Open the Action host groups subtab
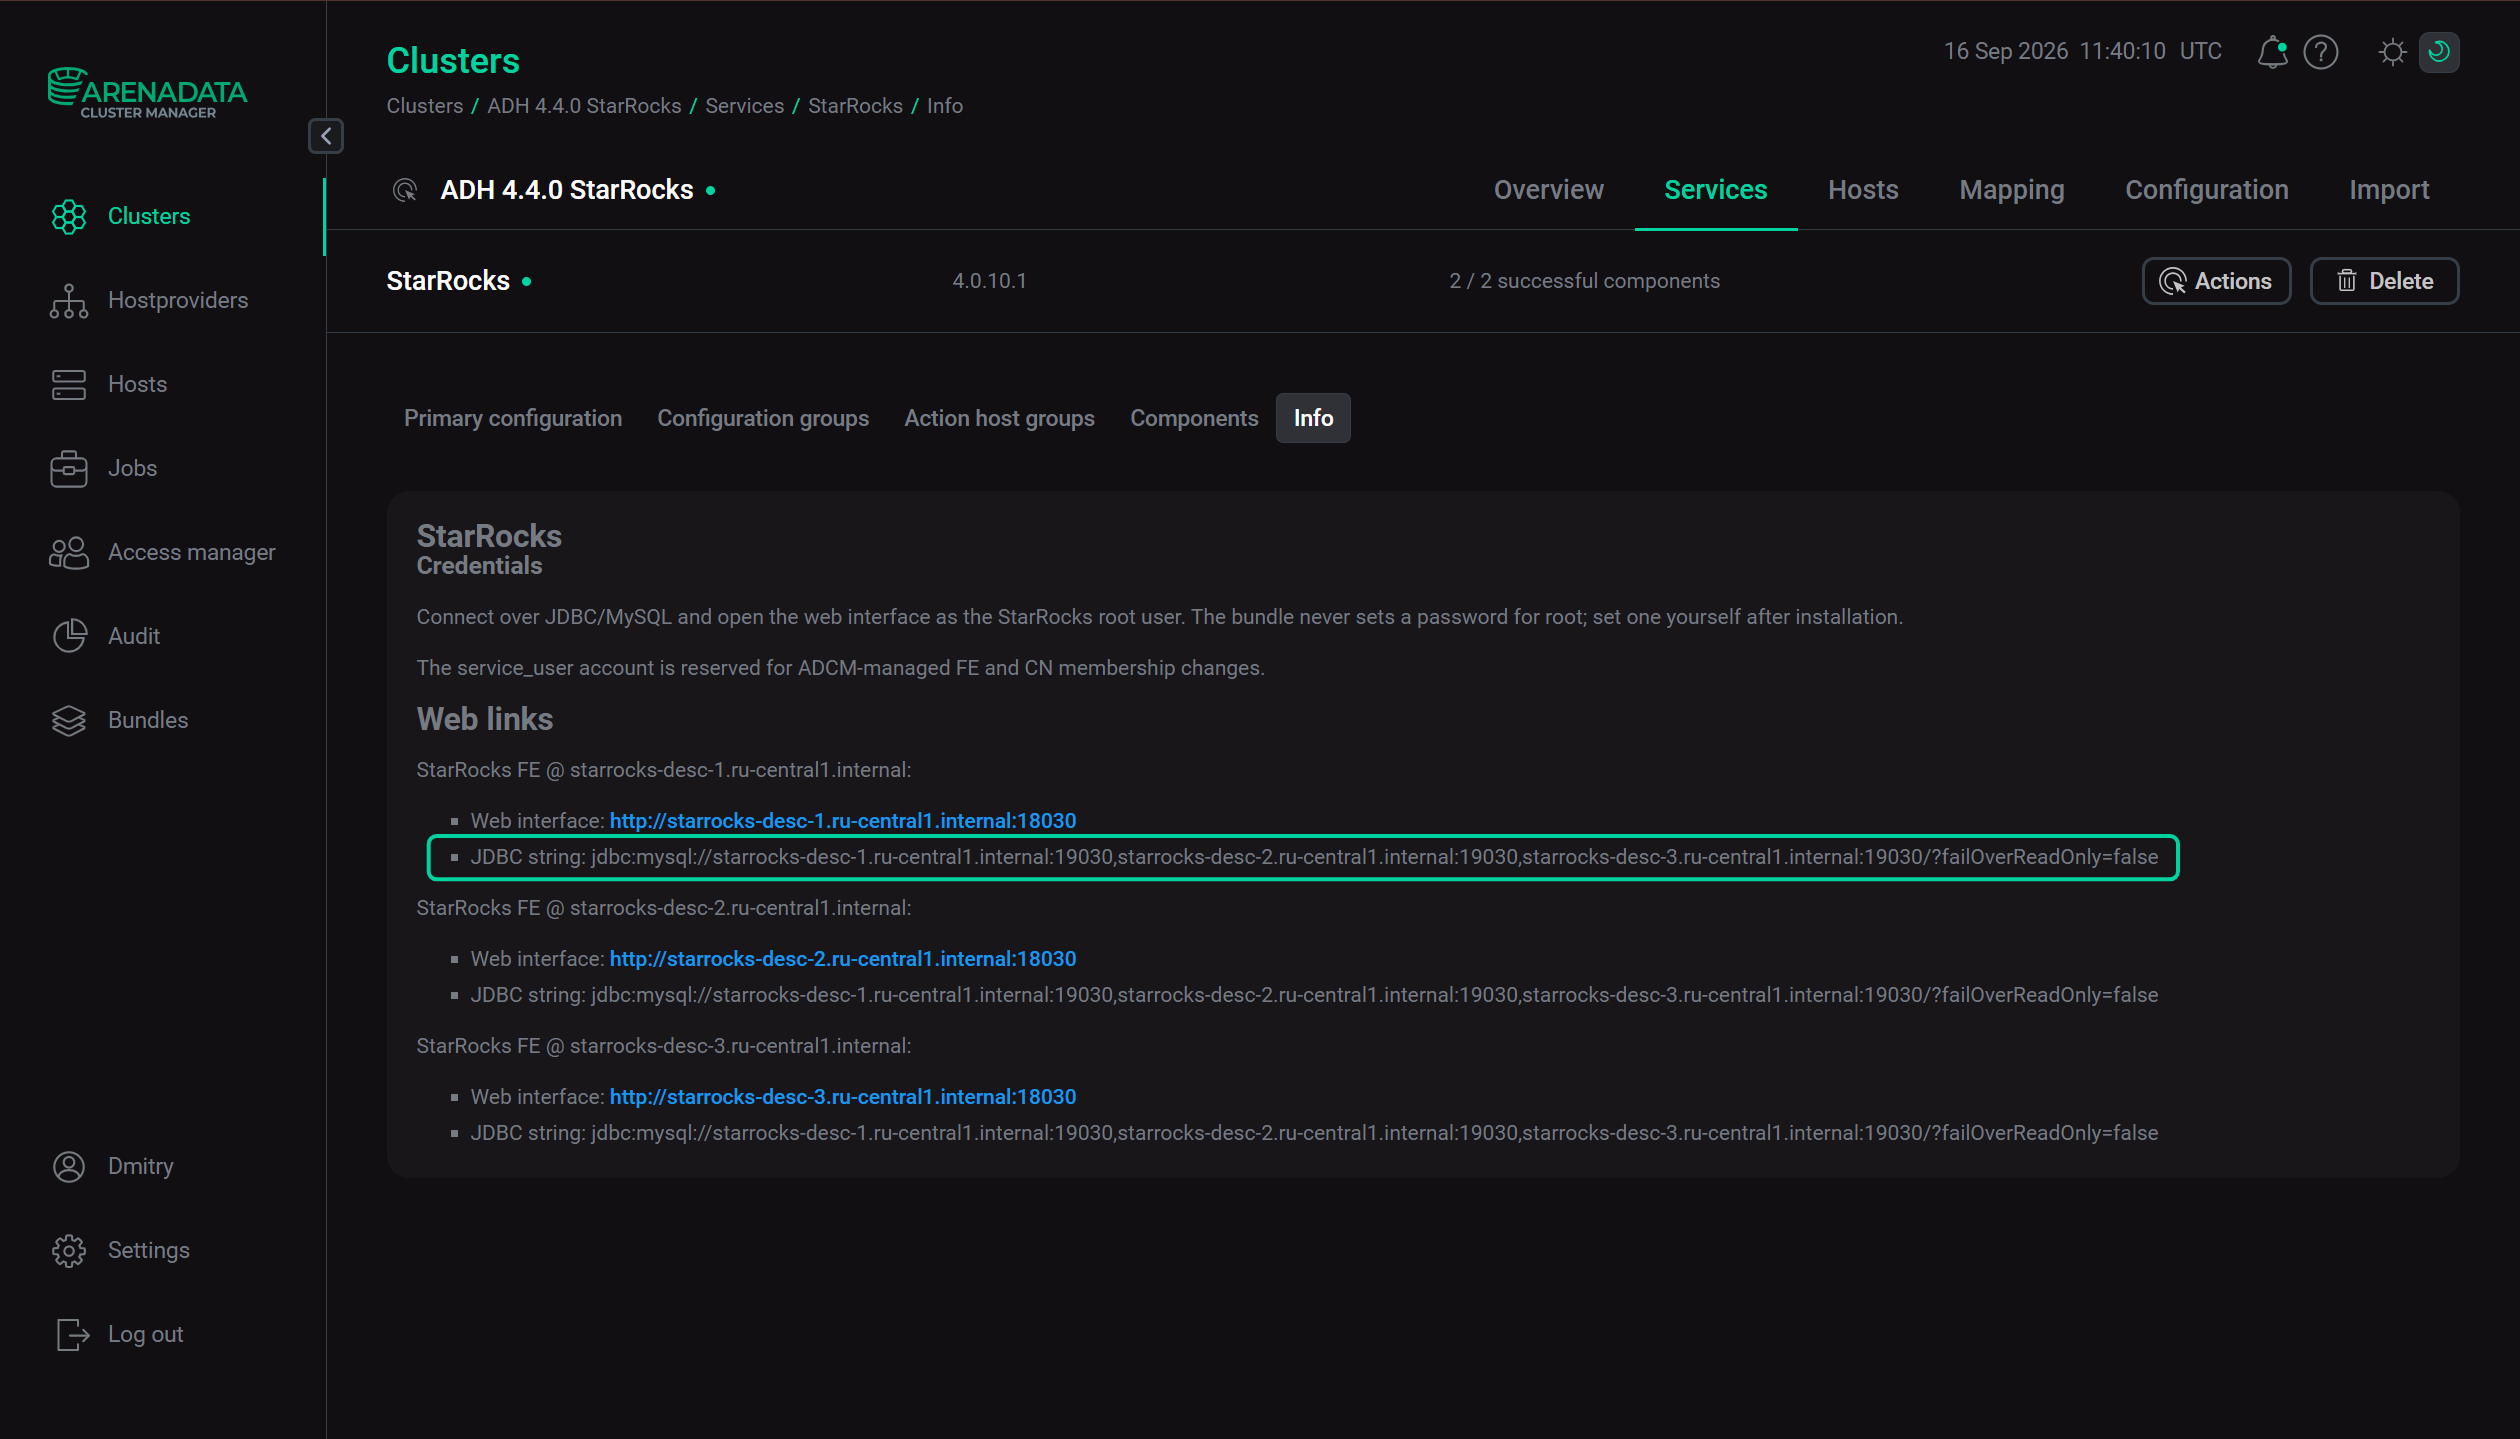This screenshot has height=1439, width=2520. (999, 418)
